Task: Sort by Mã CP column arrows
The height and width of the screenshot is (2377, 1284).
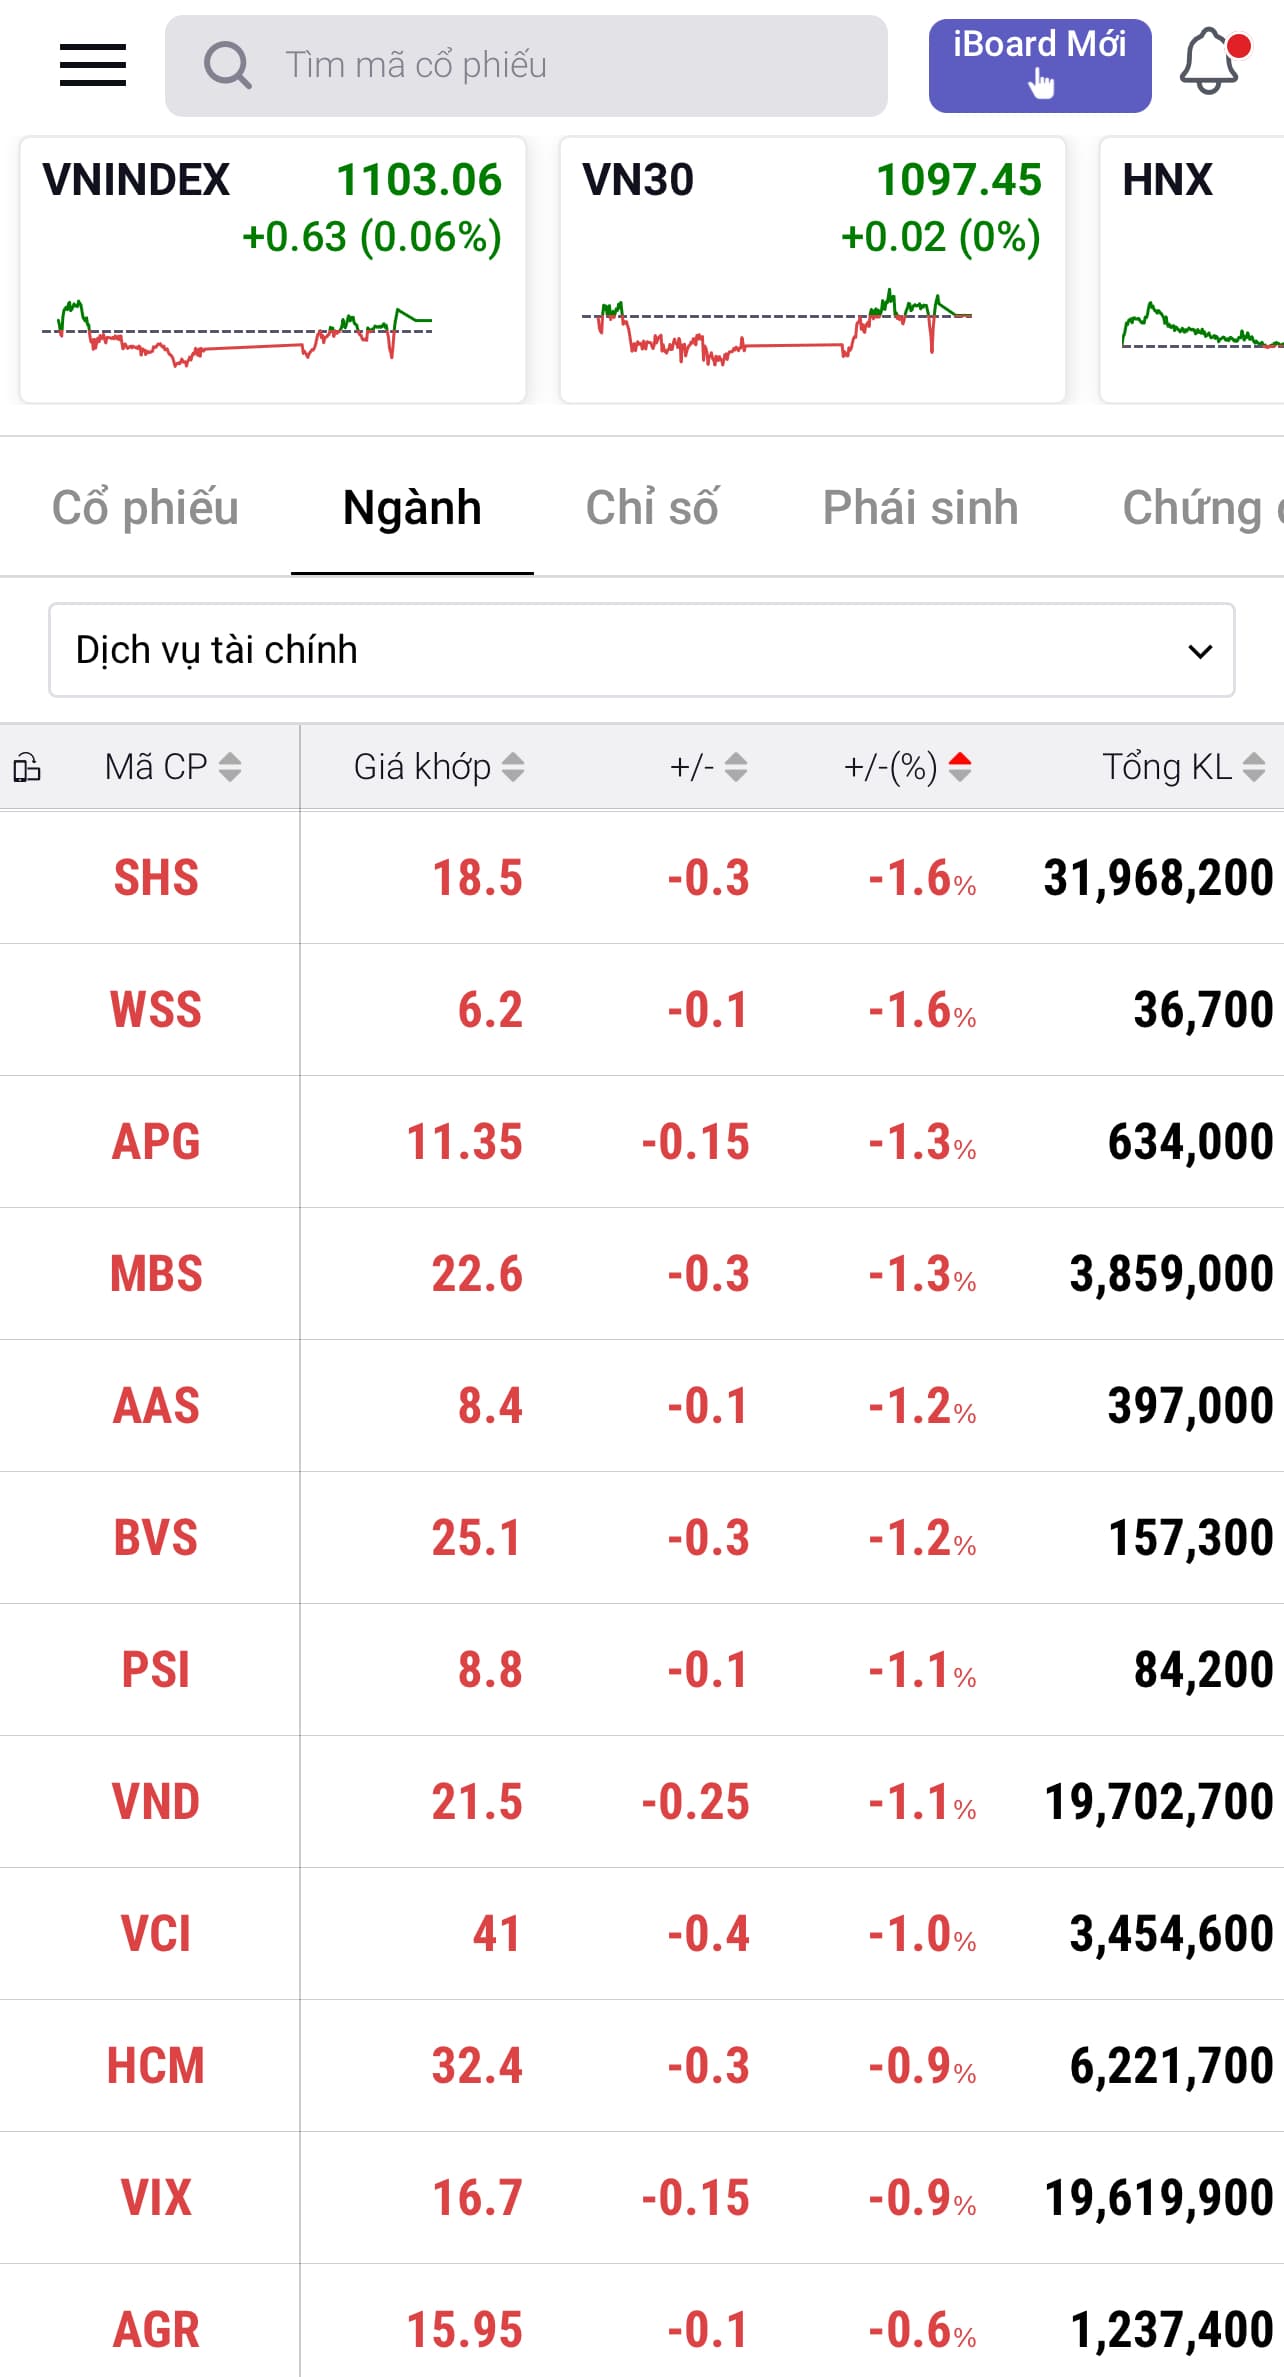Action: pyautogui.click(x=230, y=767)
